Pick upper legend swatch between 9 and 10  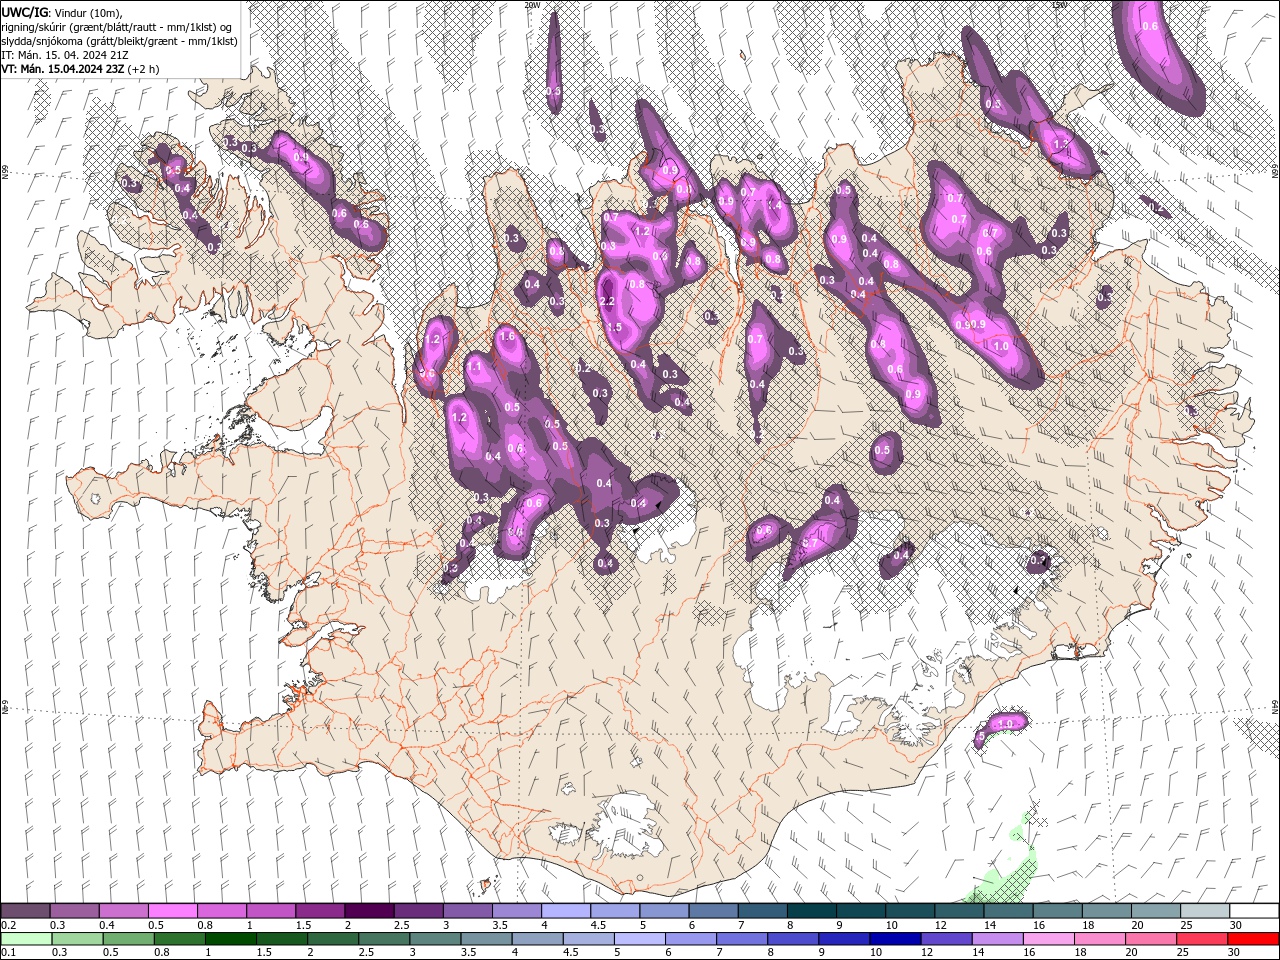coord(861,911)
